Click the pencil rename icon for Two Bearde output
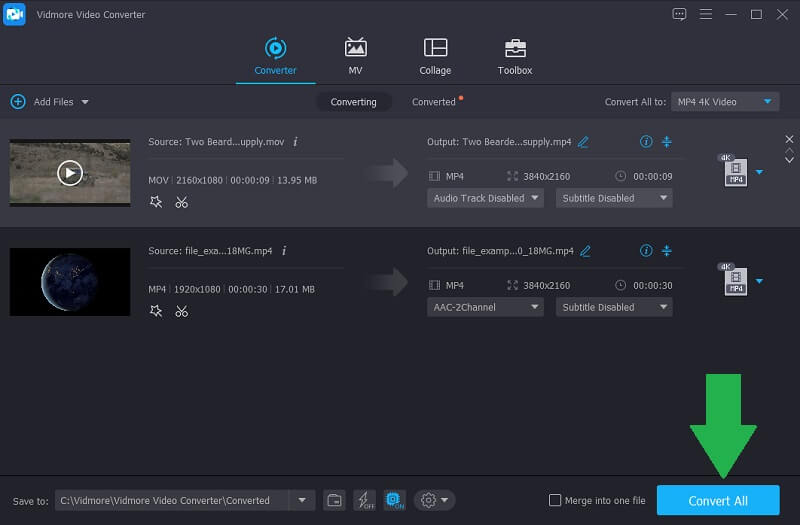The height and width of the screenshot is (525, 800). pos(584,142)
